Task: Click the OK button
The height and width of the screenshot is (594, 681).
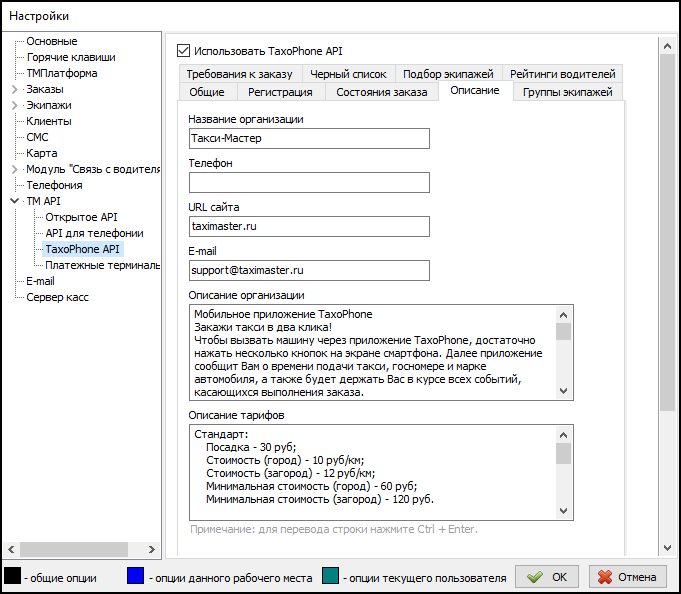Action: tap(547, 577)
